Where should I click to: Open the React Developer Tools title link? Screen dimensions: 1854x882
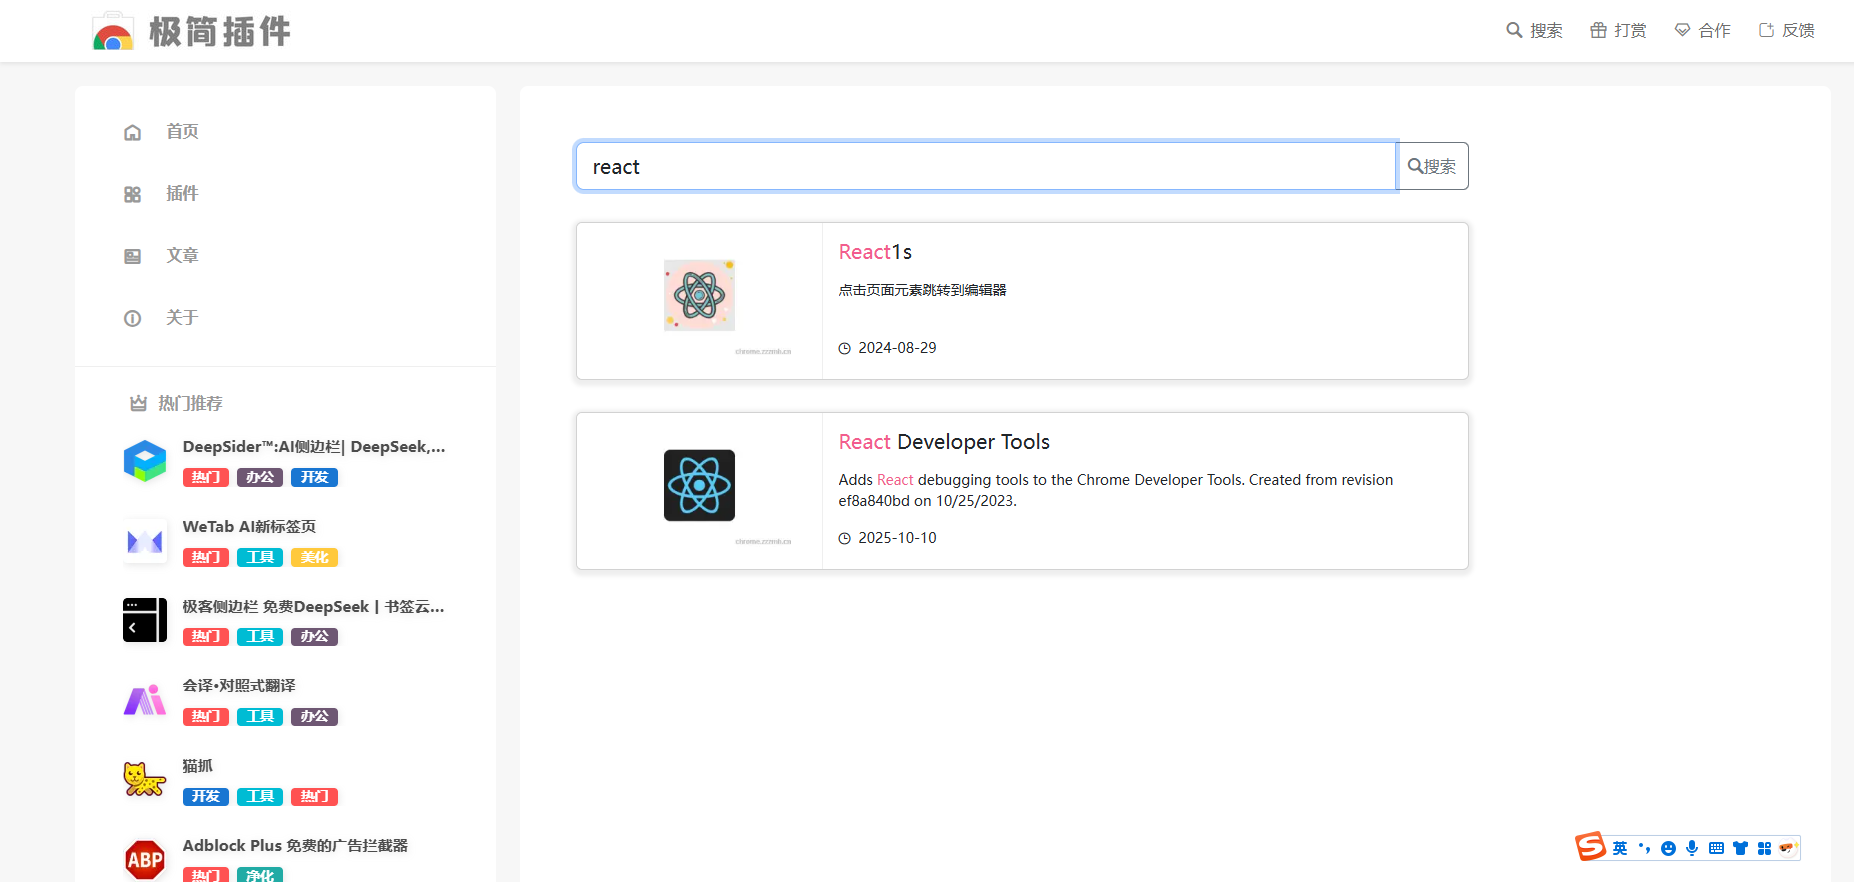[944, 442]
